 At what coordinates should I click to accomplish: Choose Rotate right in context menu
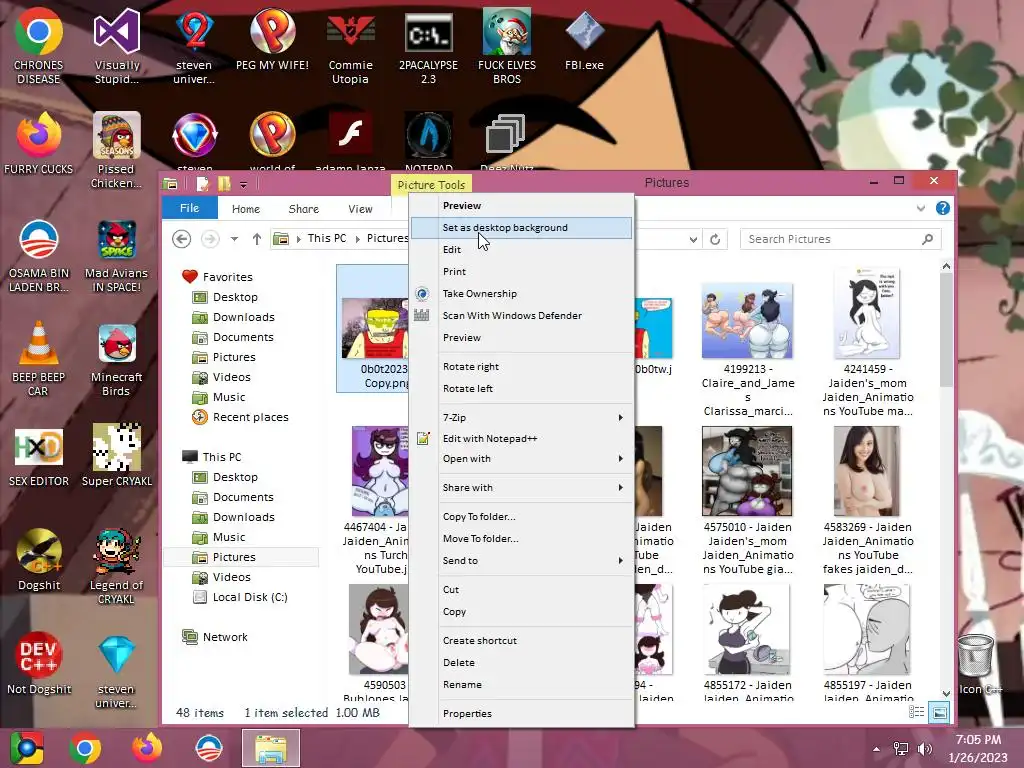tap(522, 366)
